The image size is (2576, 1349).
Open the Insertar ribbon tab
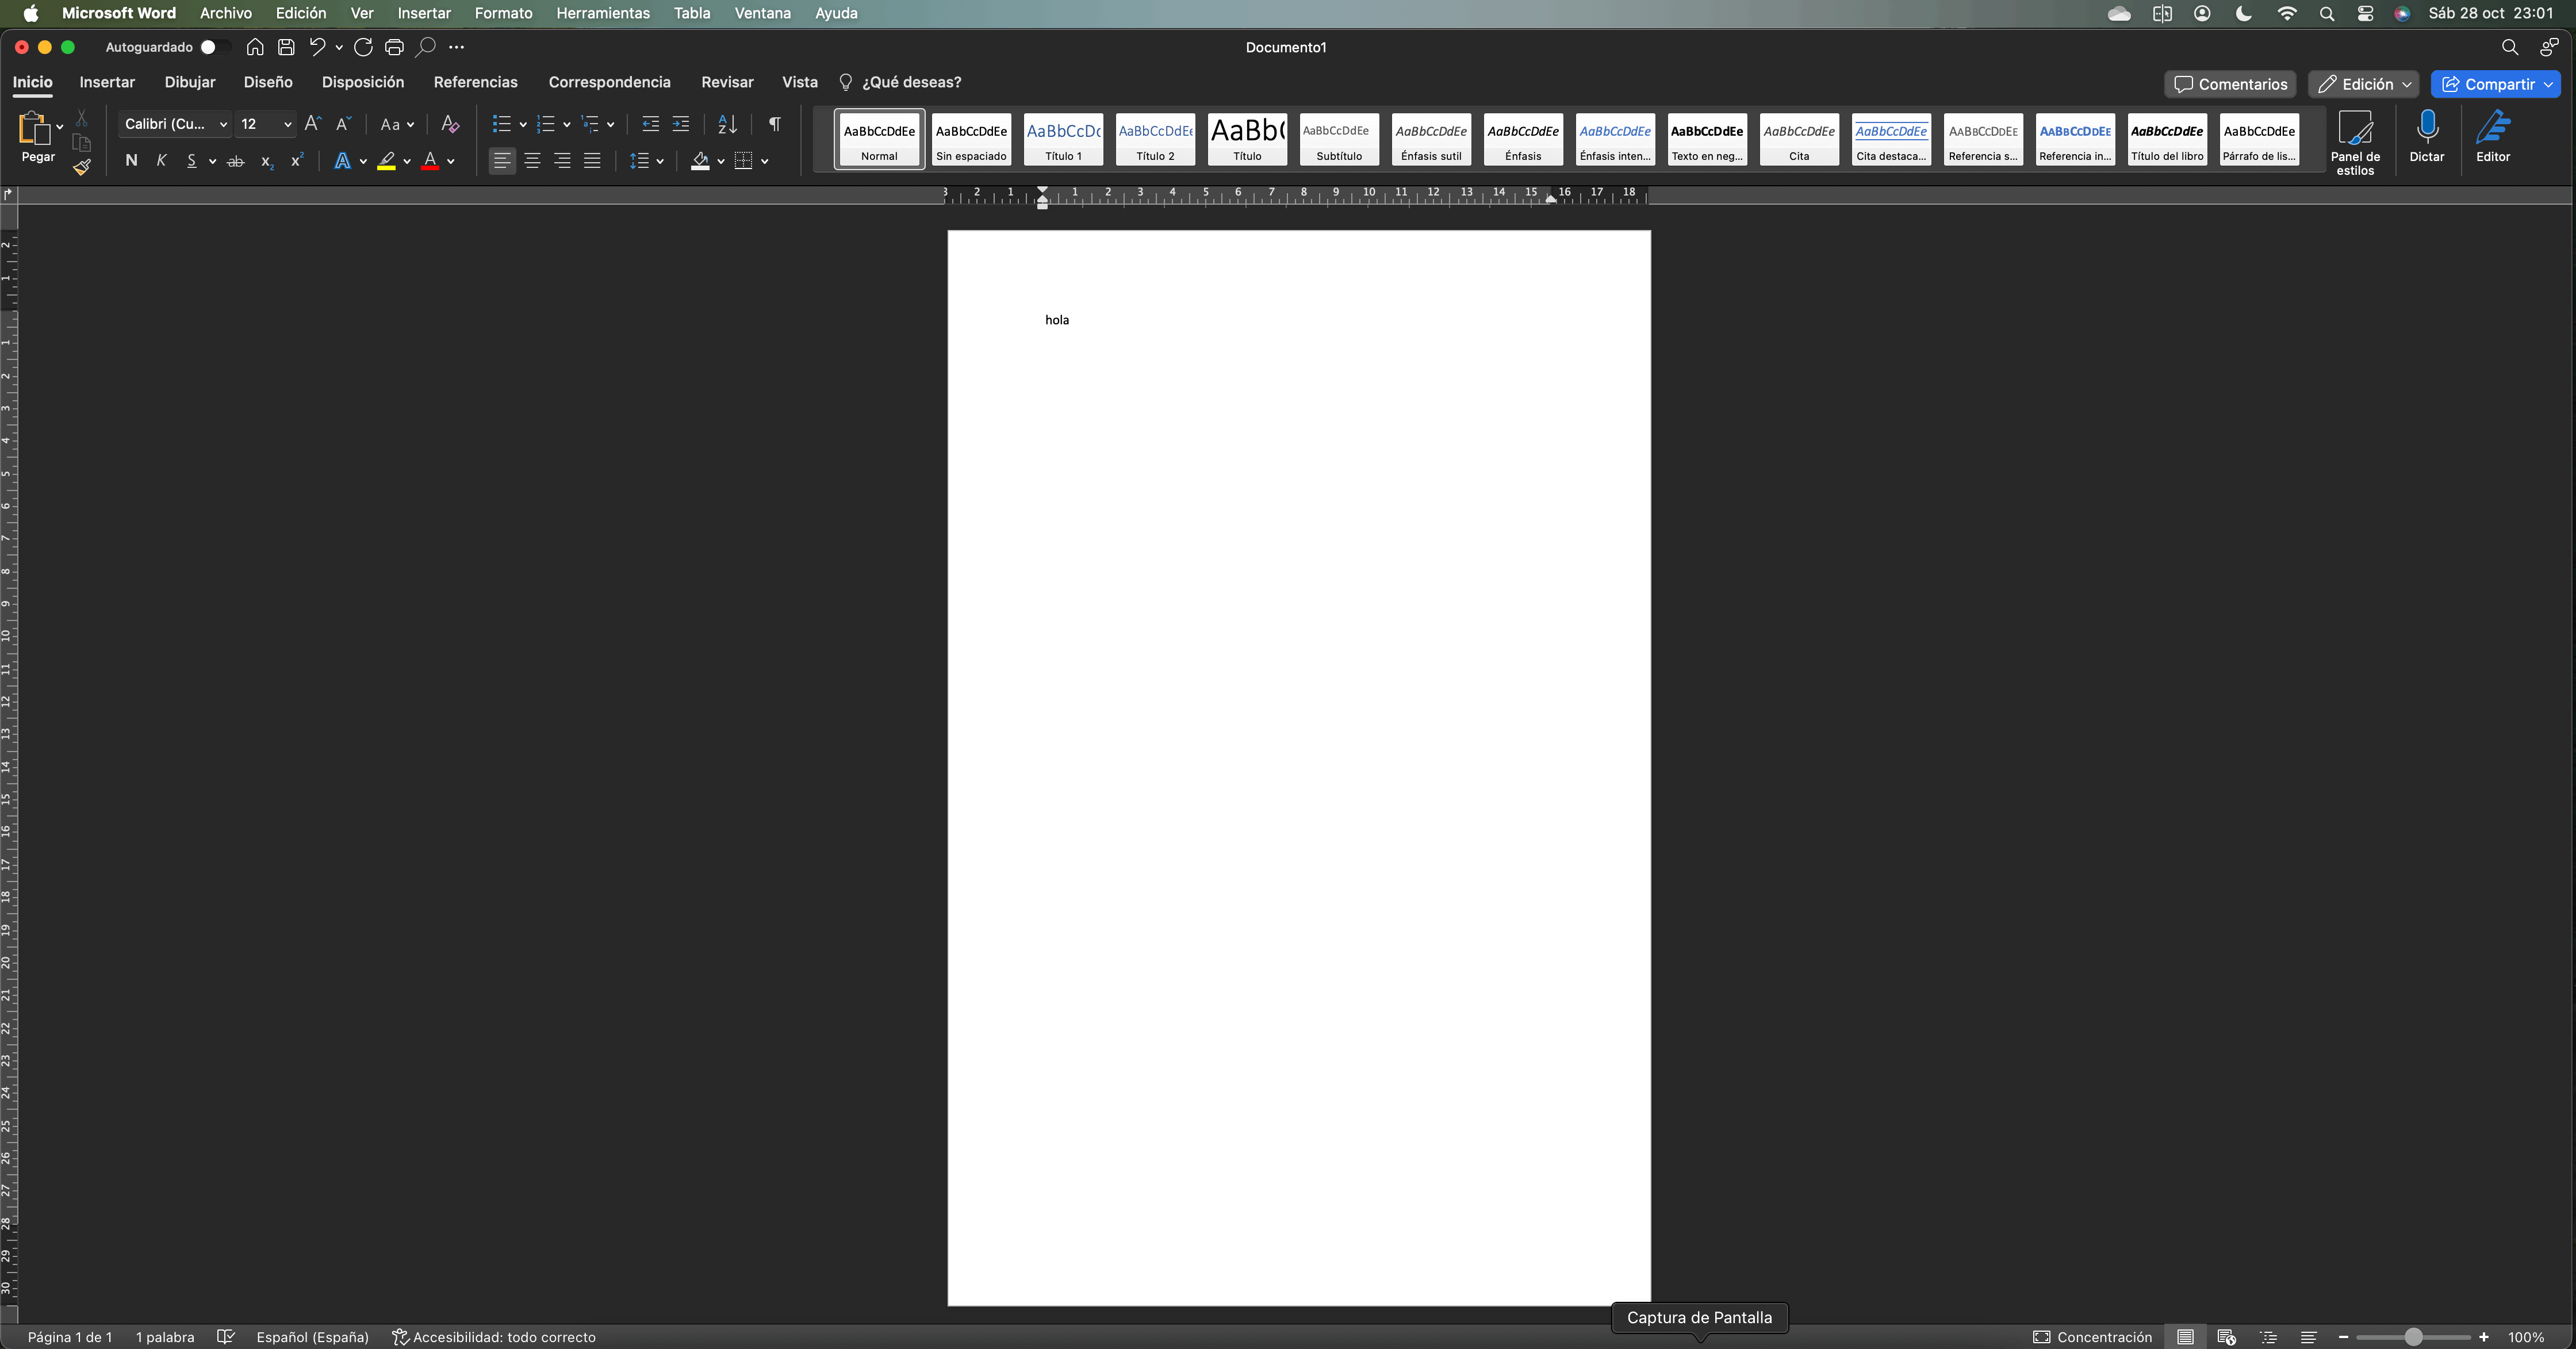point(107,82)
